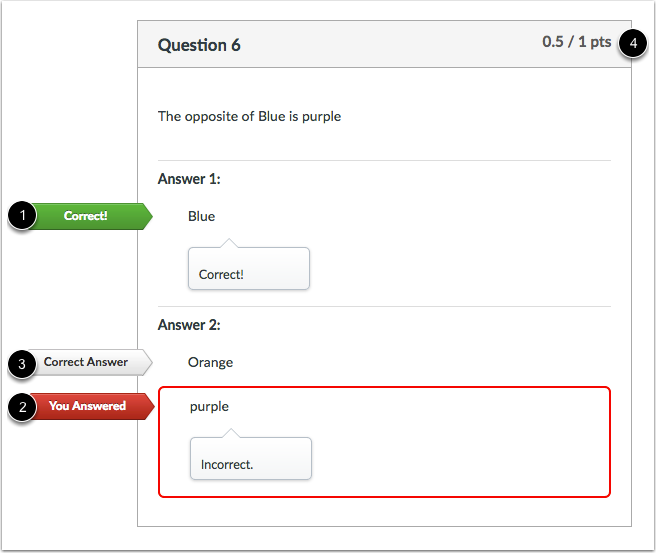This screenshot has height=553, width=656.
Task: Click the Answer 2: heading
Action: click(189, 325)
